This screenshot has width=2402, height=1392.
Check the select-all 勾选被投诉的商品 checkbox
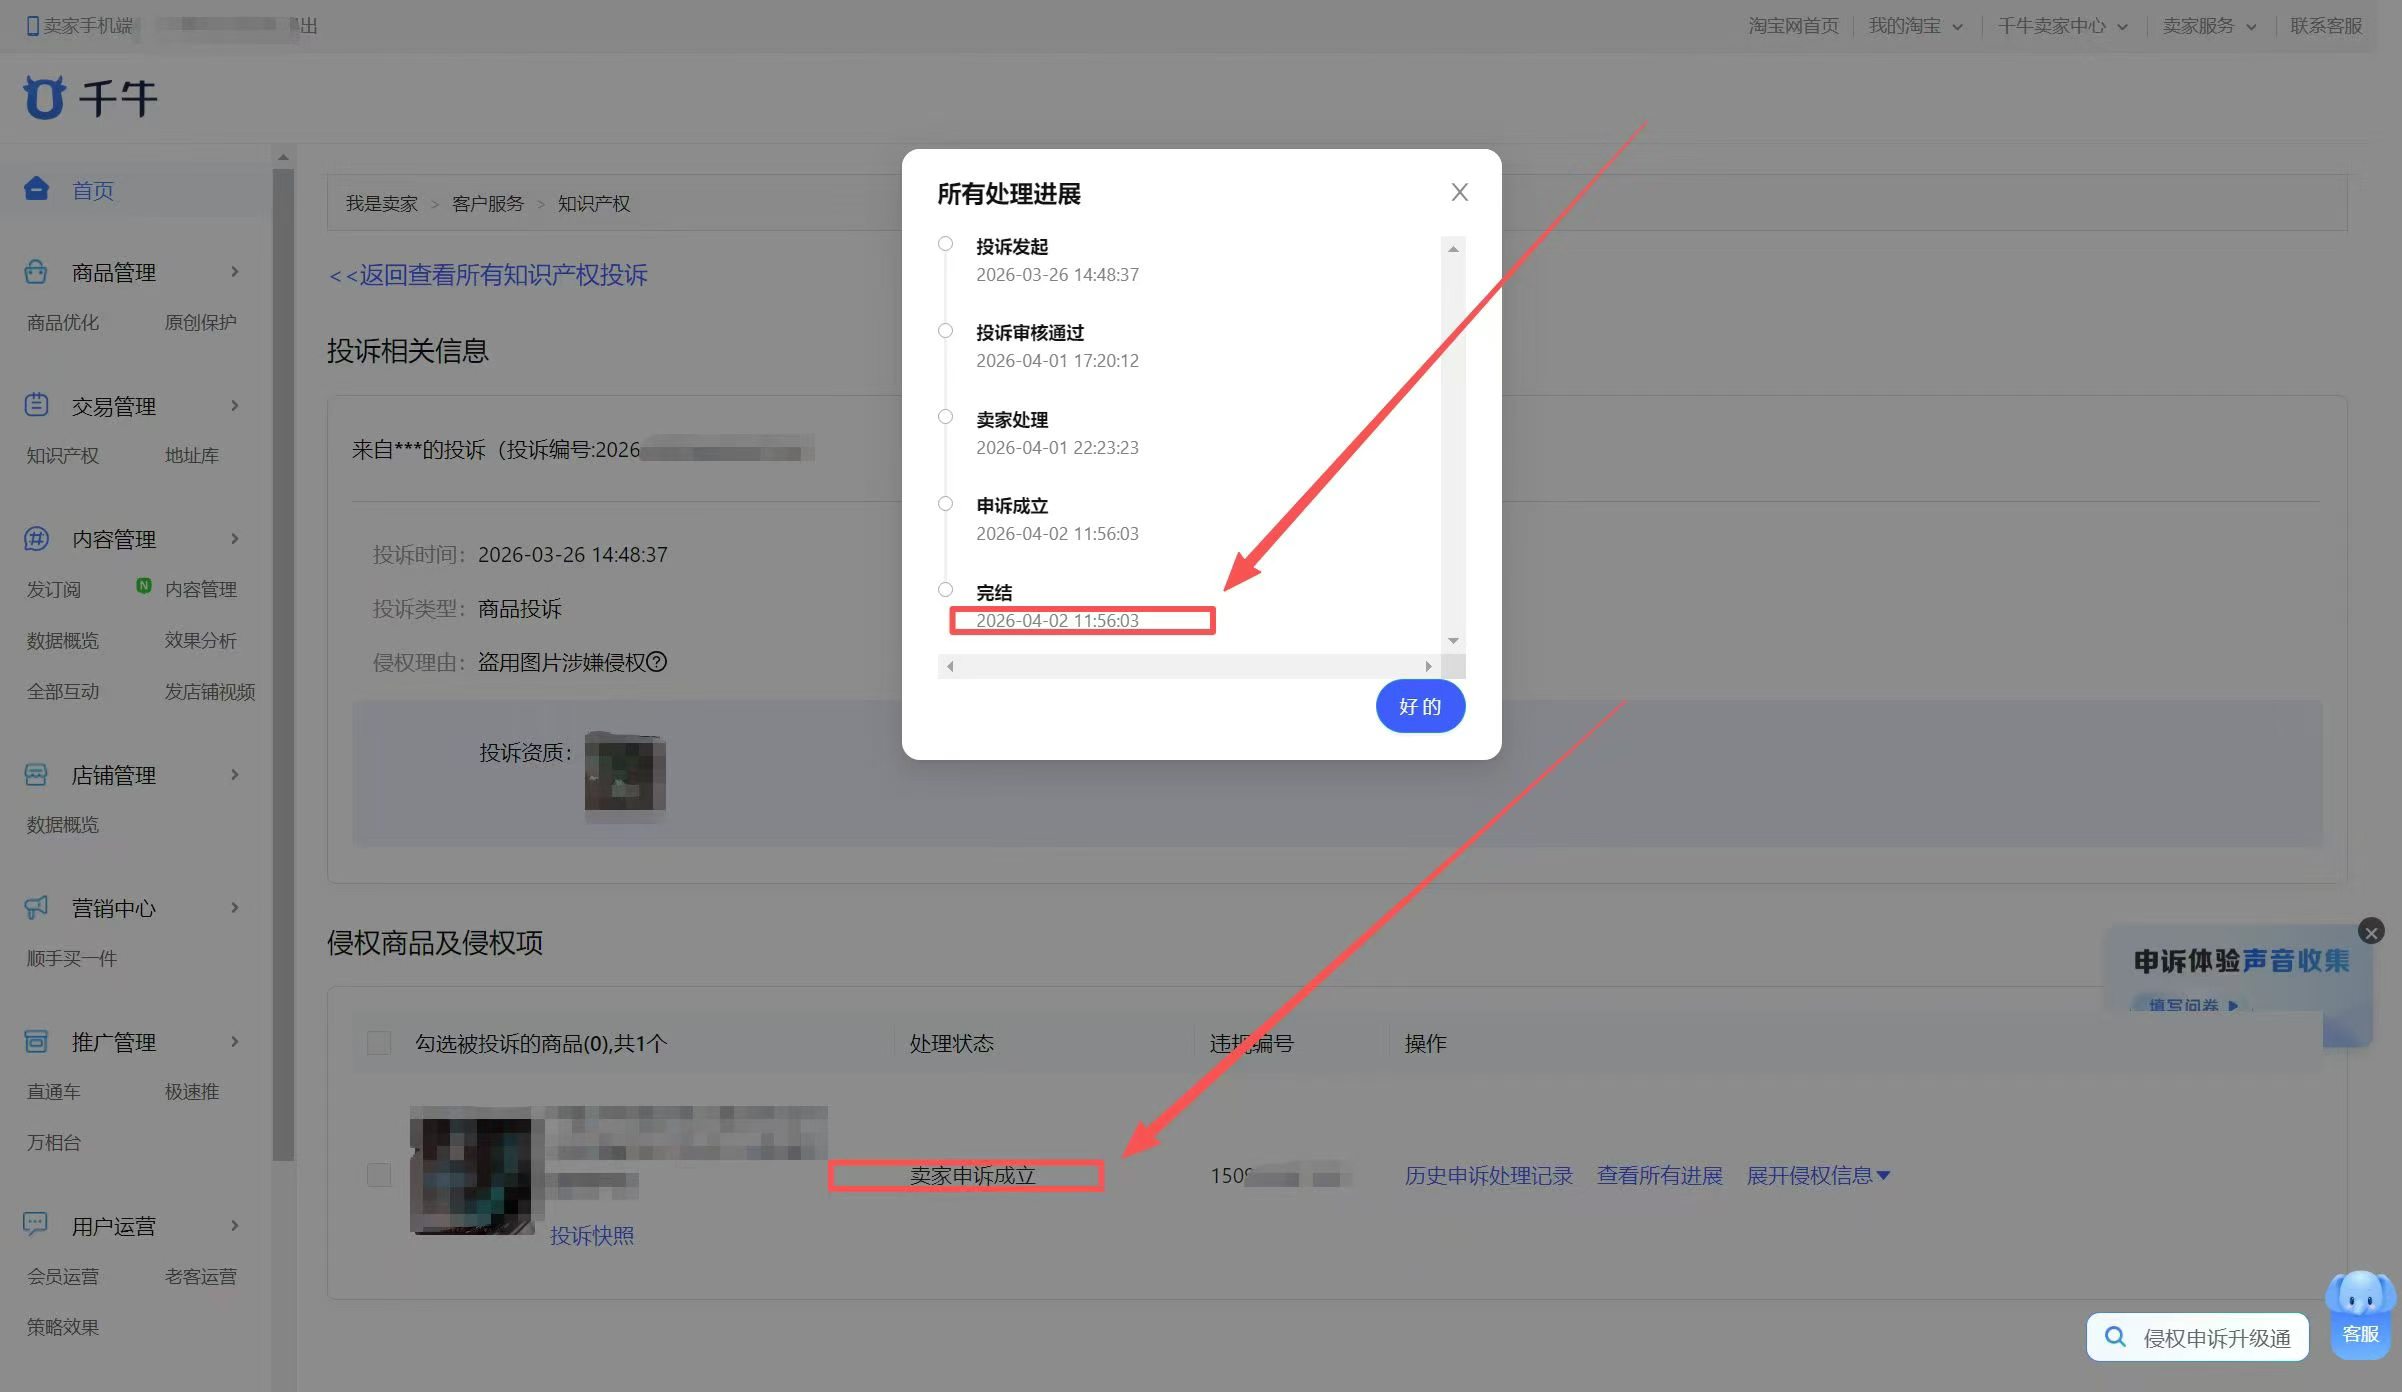[x=379, y=1043]
